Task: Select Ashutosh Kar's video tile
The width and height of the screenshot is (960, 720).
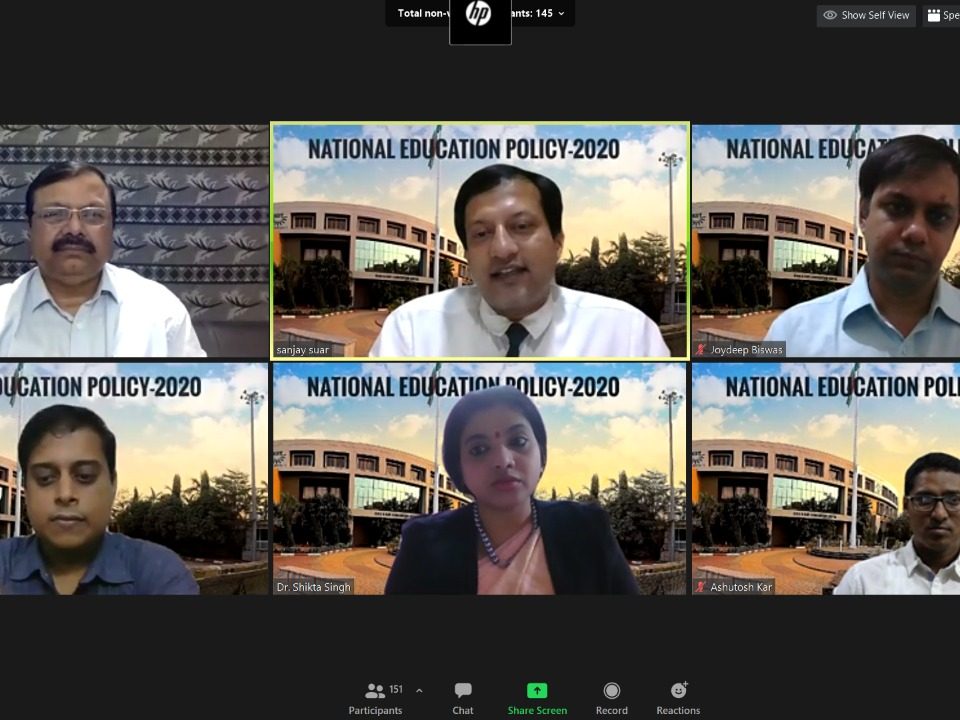Action: pos(826,478)
